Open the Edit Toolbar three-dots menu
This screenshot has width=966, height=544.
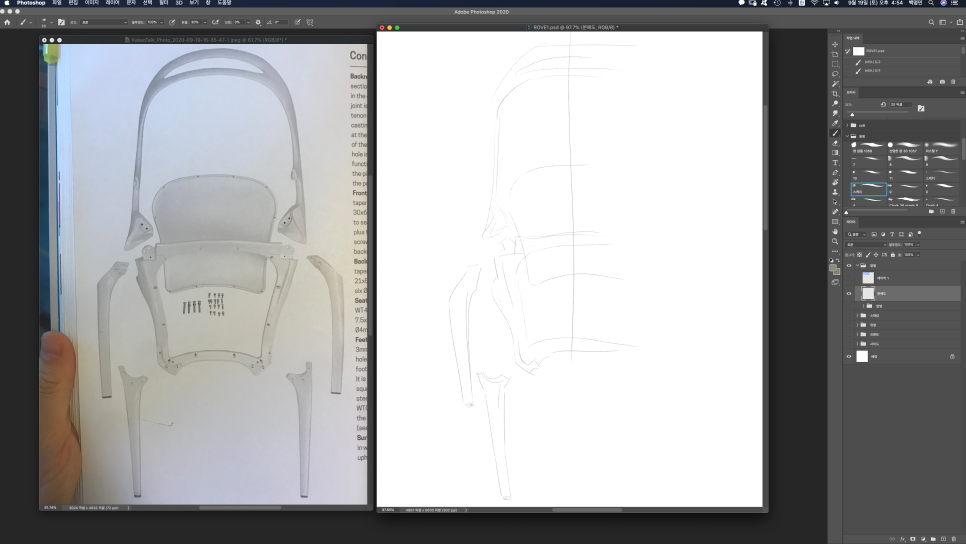(x=835, y=251)
